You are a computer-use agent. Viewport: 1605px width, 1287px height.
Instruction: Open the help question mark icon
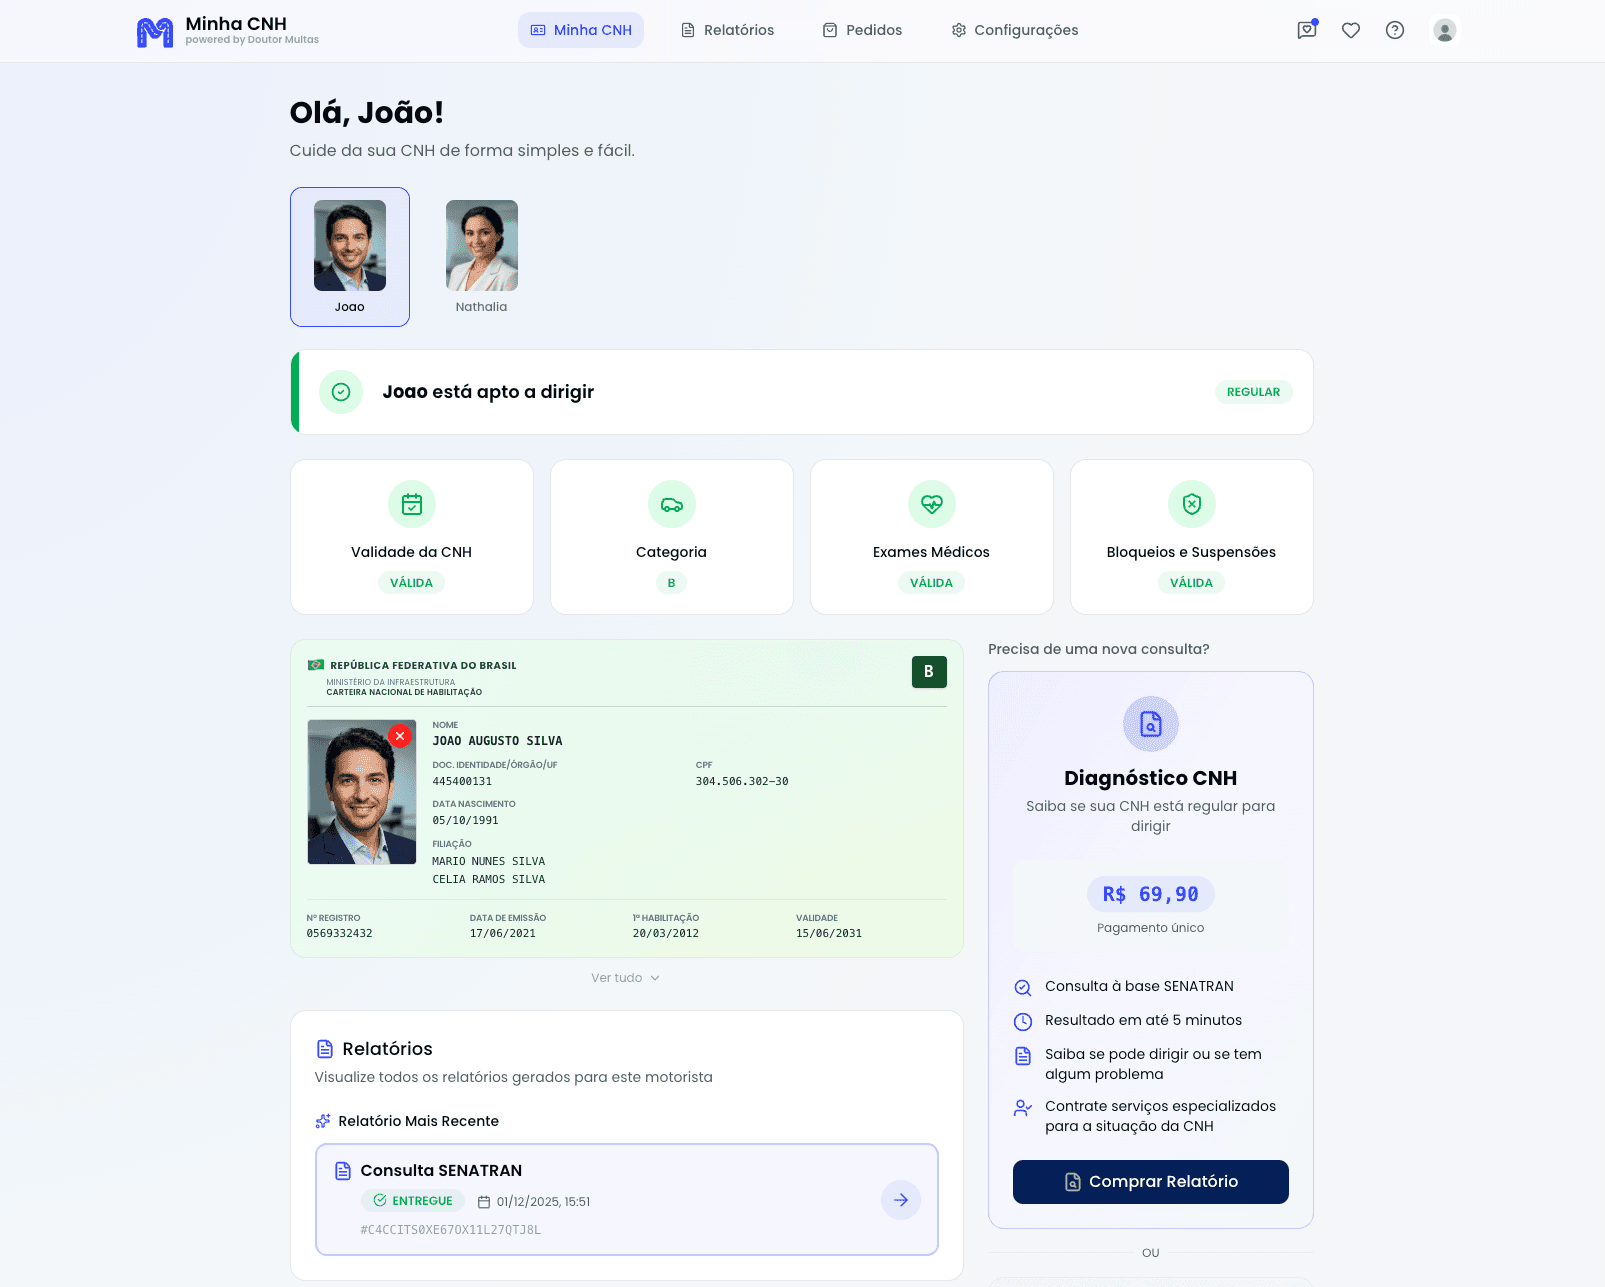pos(1394,30)
